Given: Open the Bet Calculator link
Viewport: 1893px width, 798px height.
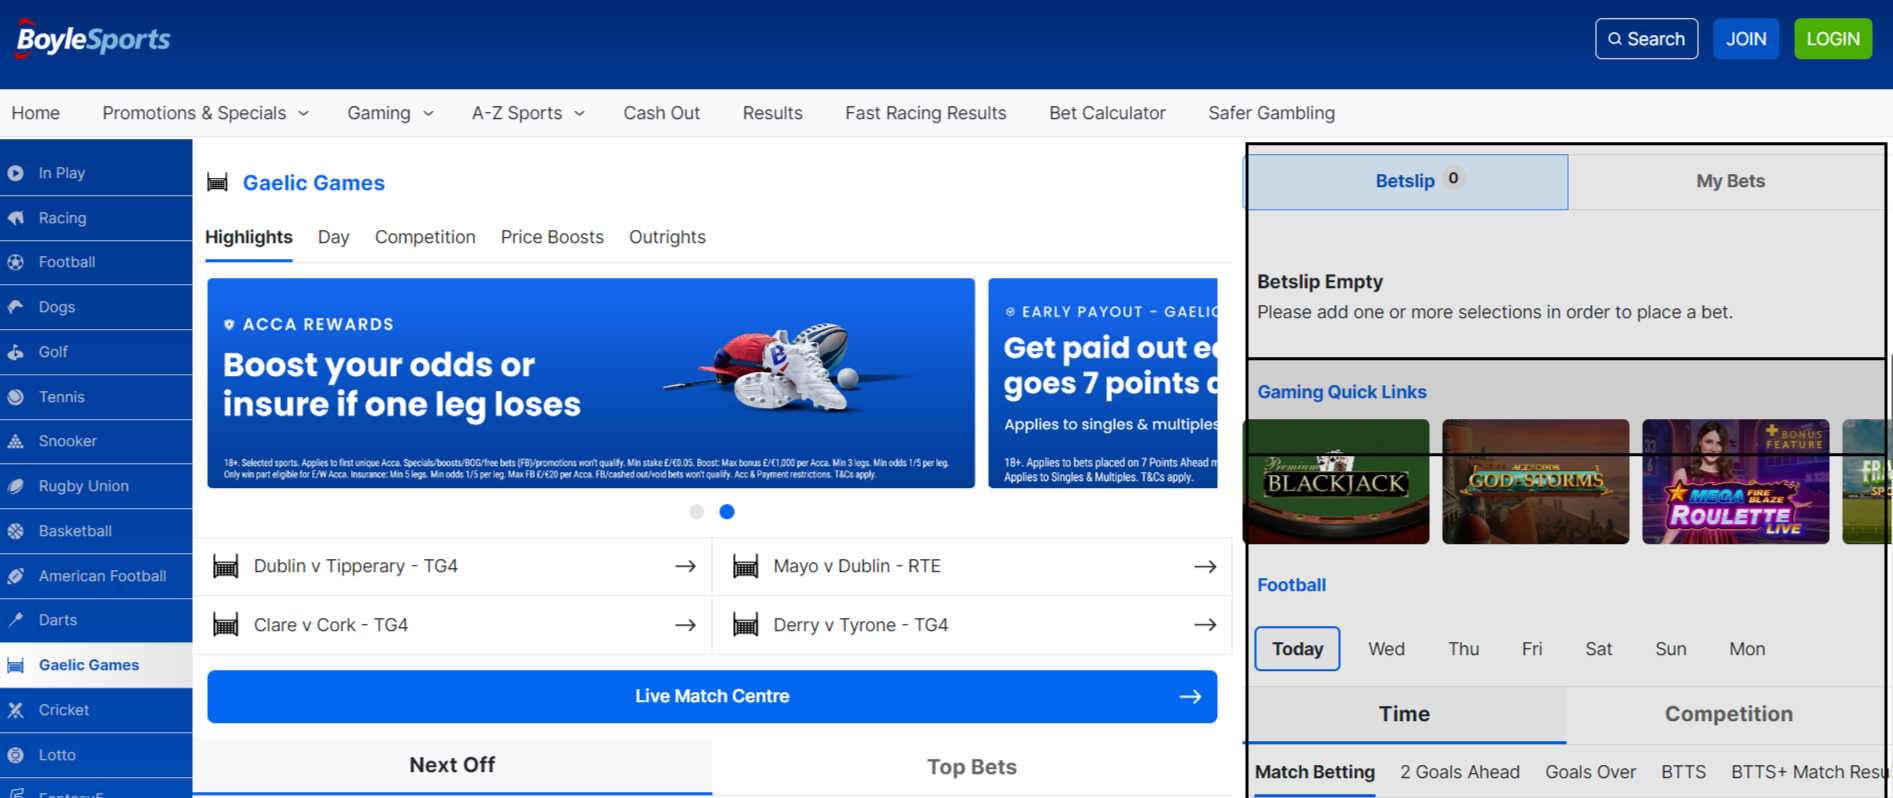Looking at the screenshot, I should point(1107,113).
